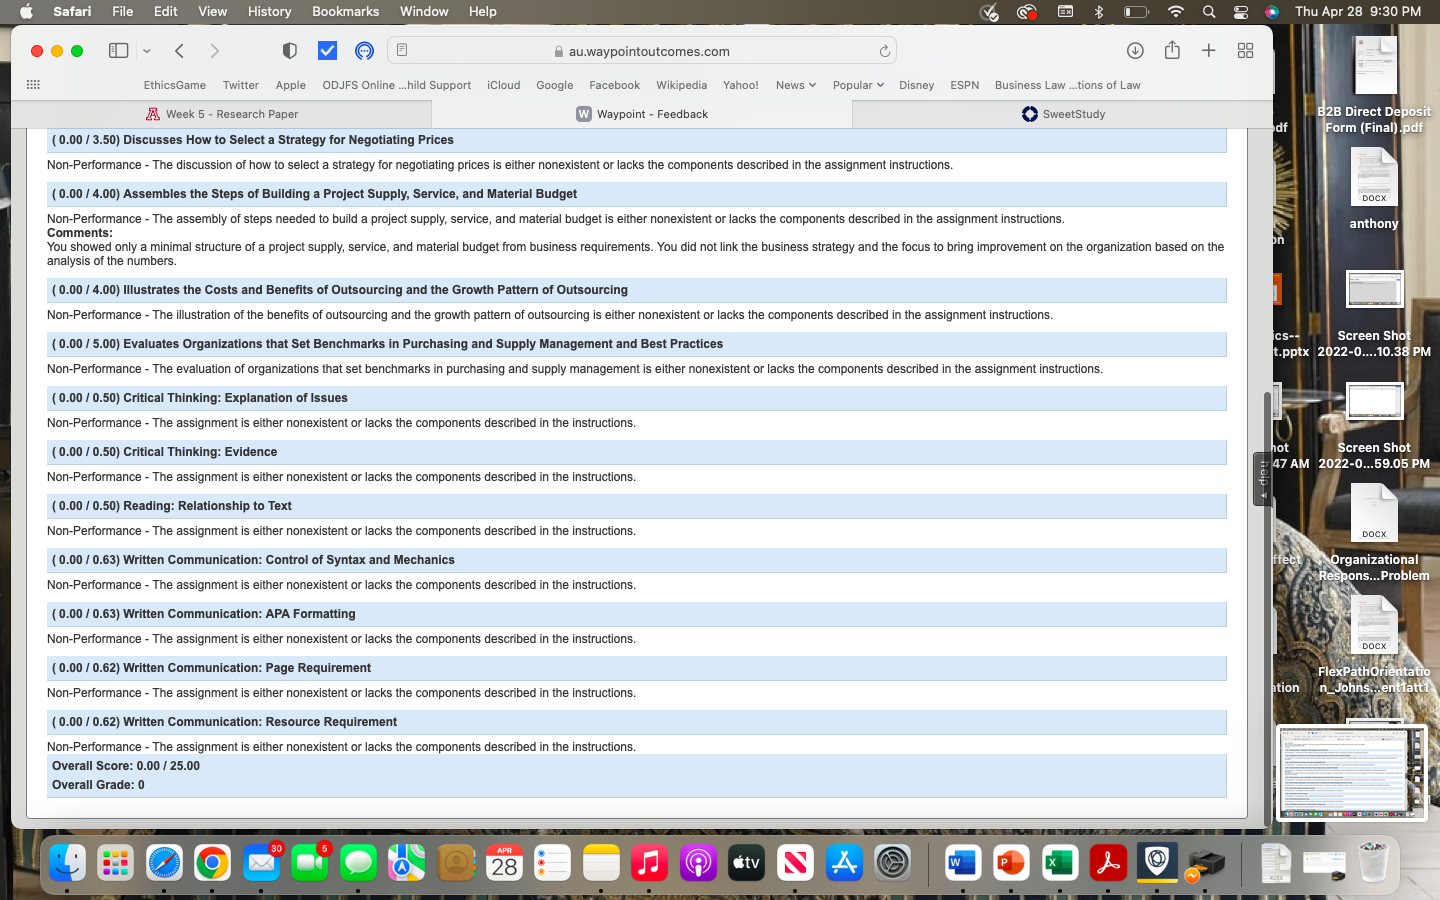The height and width of the screenshot is (900, 1440).
Task: Switch to SweetStudy tab
Action: [1063, 114]
